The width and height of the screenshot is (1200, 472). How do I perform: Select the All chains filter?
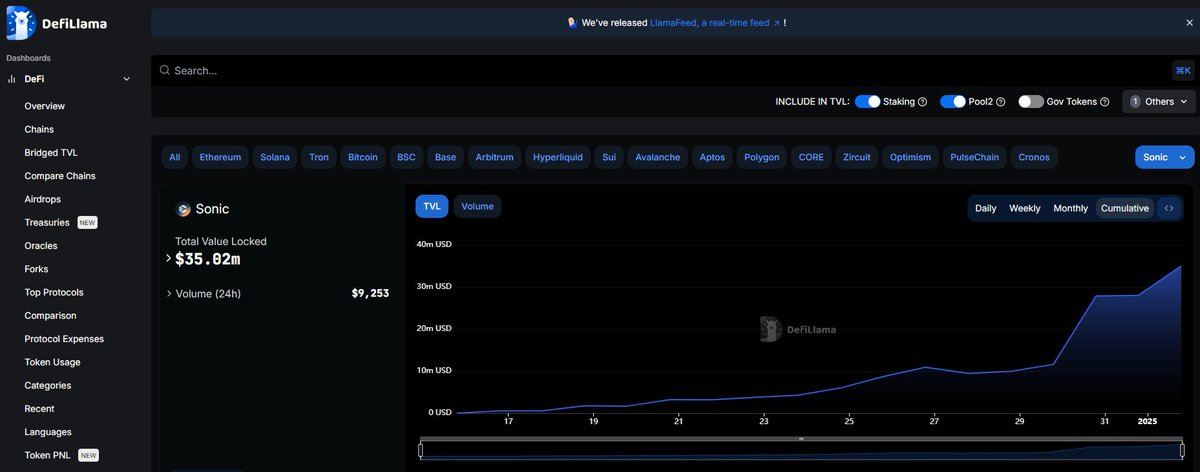click(175, 157)
